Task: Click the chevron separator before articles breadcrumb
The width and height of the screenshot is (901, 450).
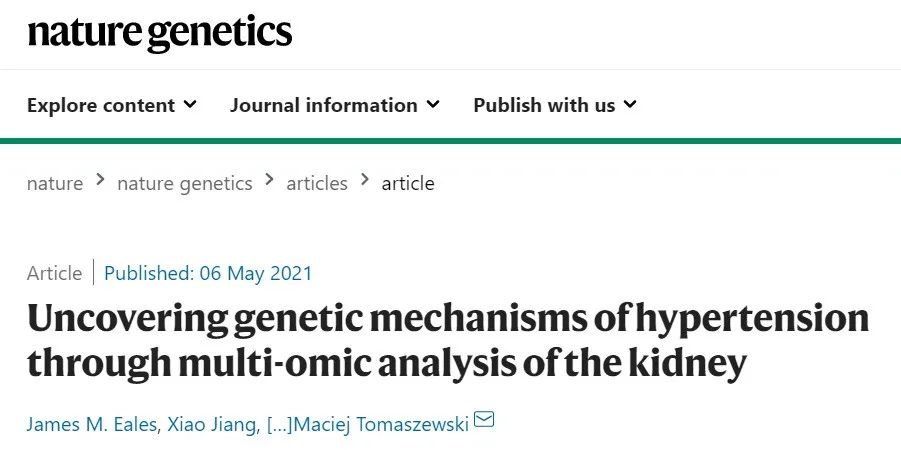Action: (269, 180)
